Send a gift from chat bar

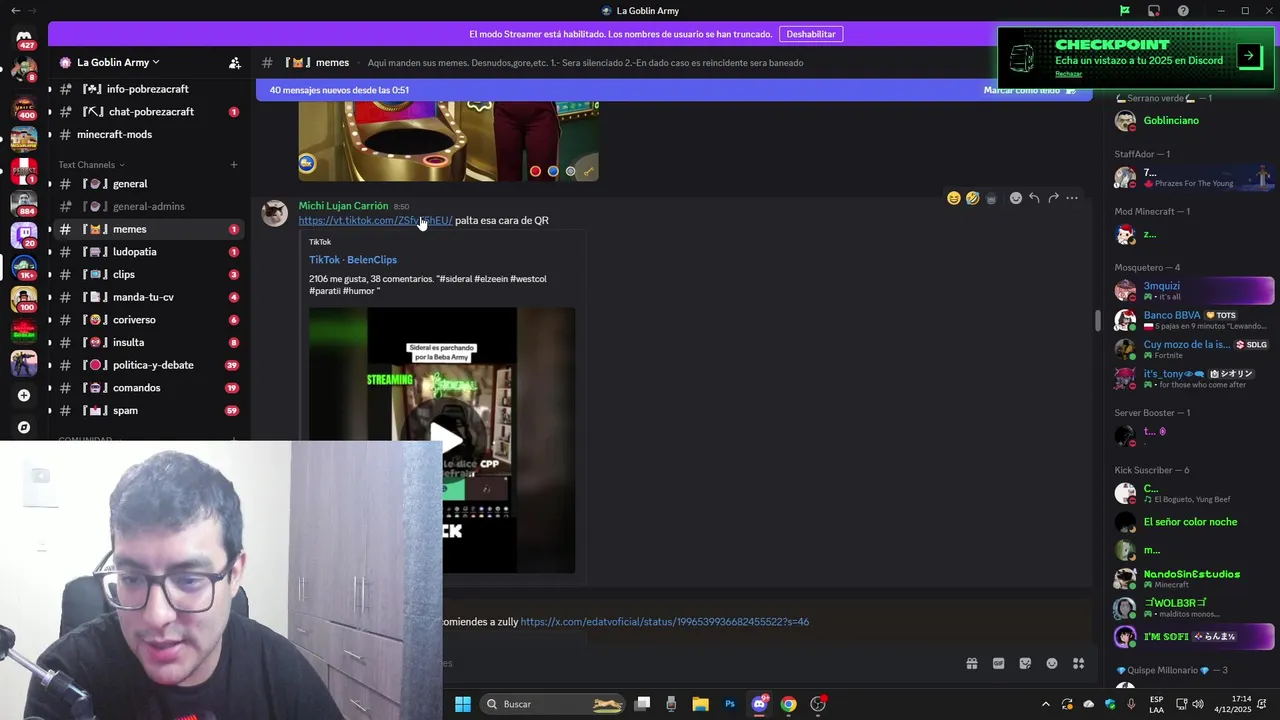click(971, 663)
